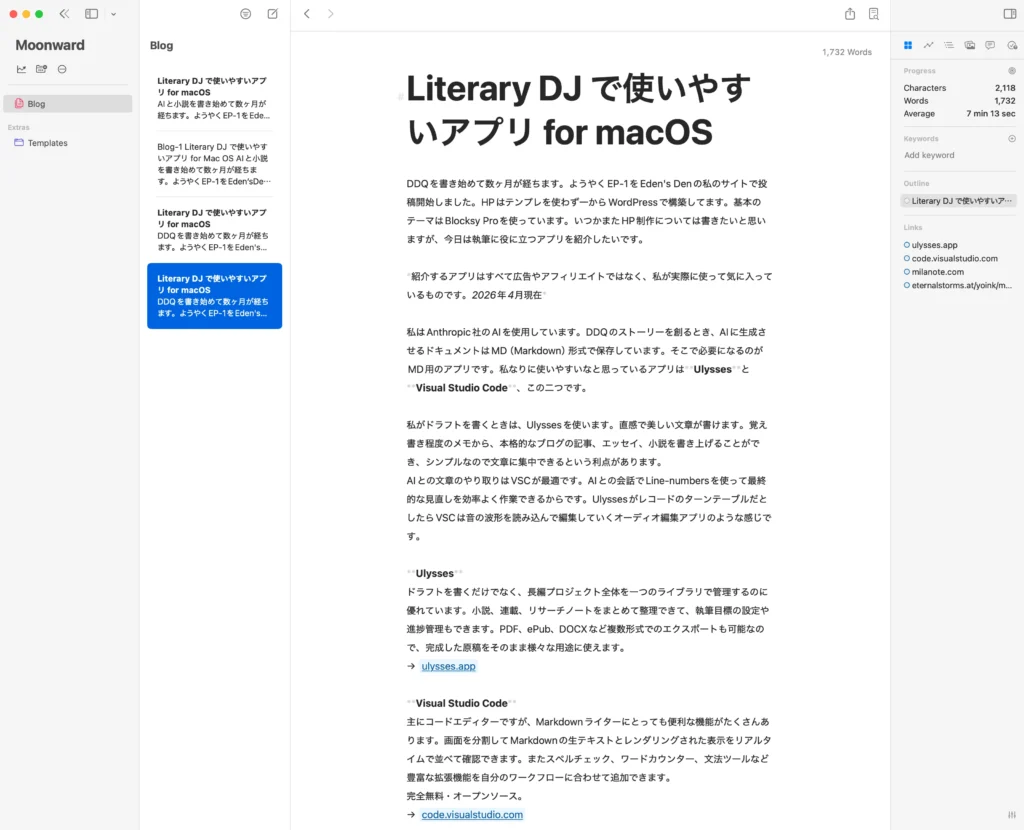Create a new sheet with the compose icon
Viewport: 1024px width, 830px height.
pos(272,14)
